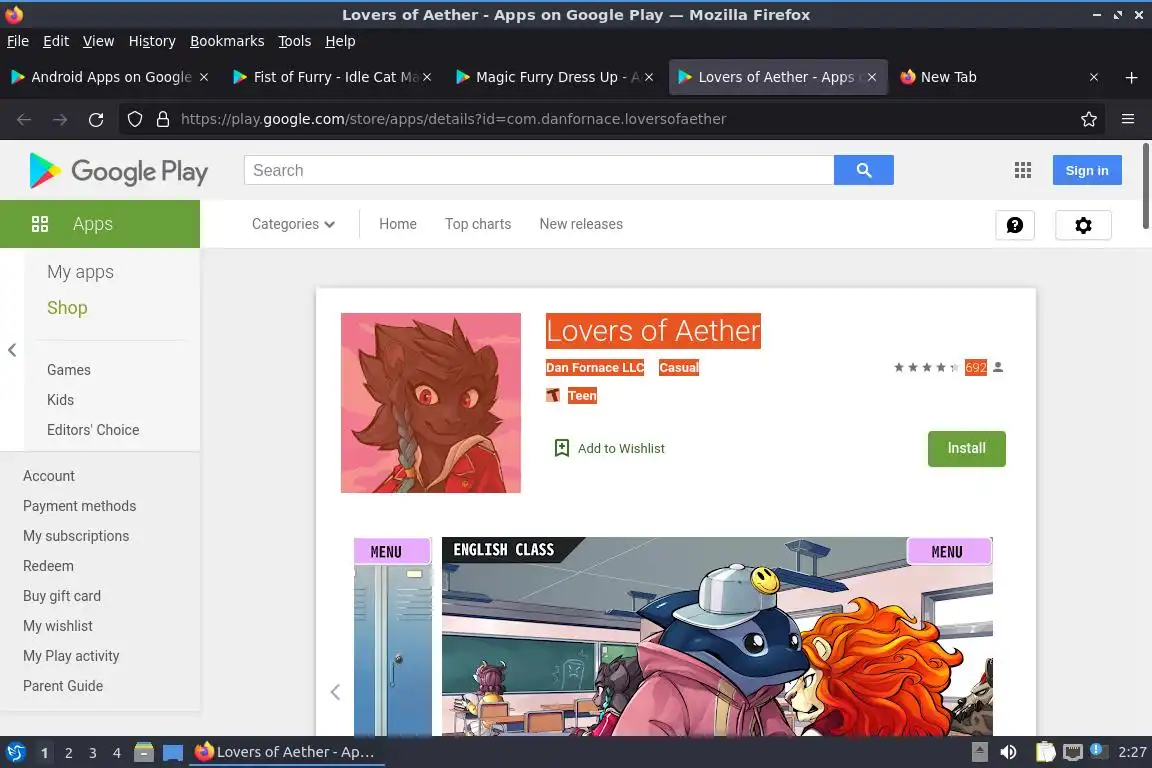Go to New releases
The height and width of the screenshot is (768, 1152).
(x=580, y=224)
